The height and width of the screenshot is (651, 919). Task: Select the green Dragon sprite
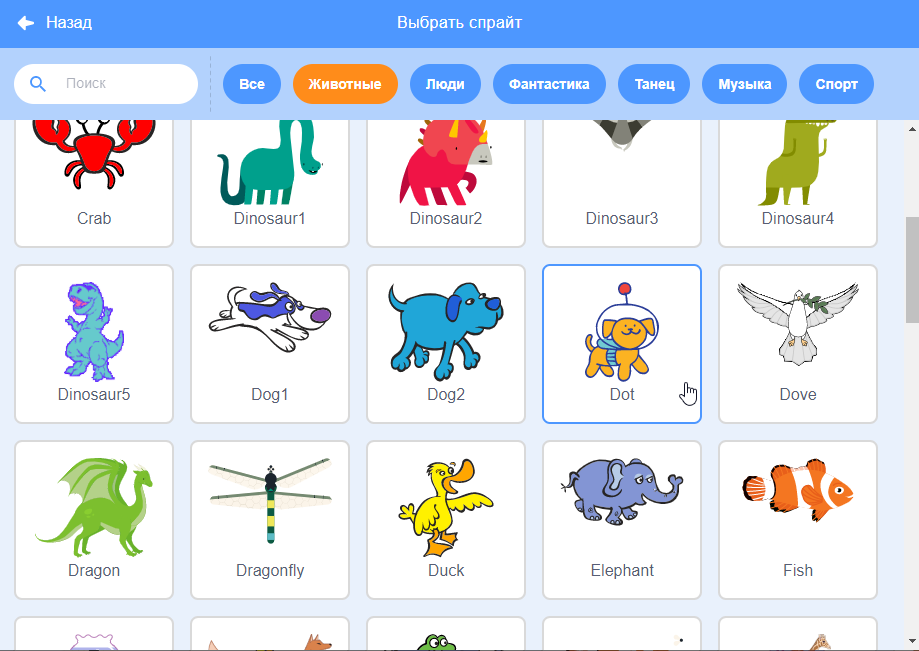(x=94, y=520)
